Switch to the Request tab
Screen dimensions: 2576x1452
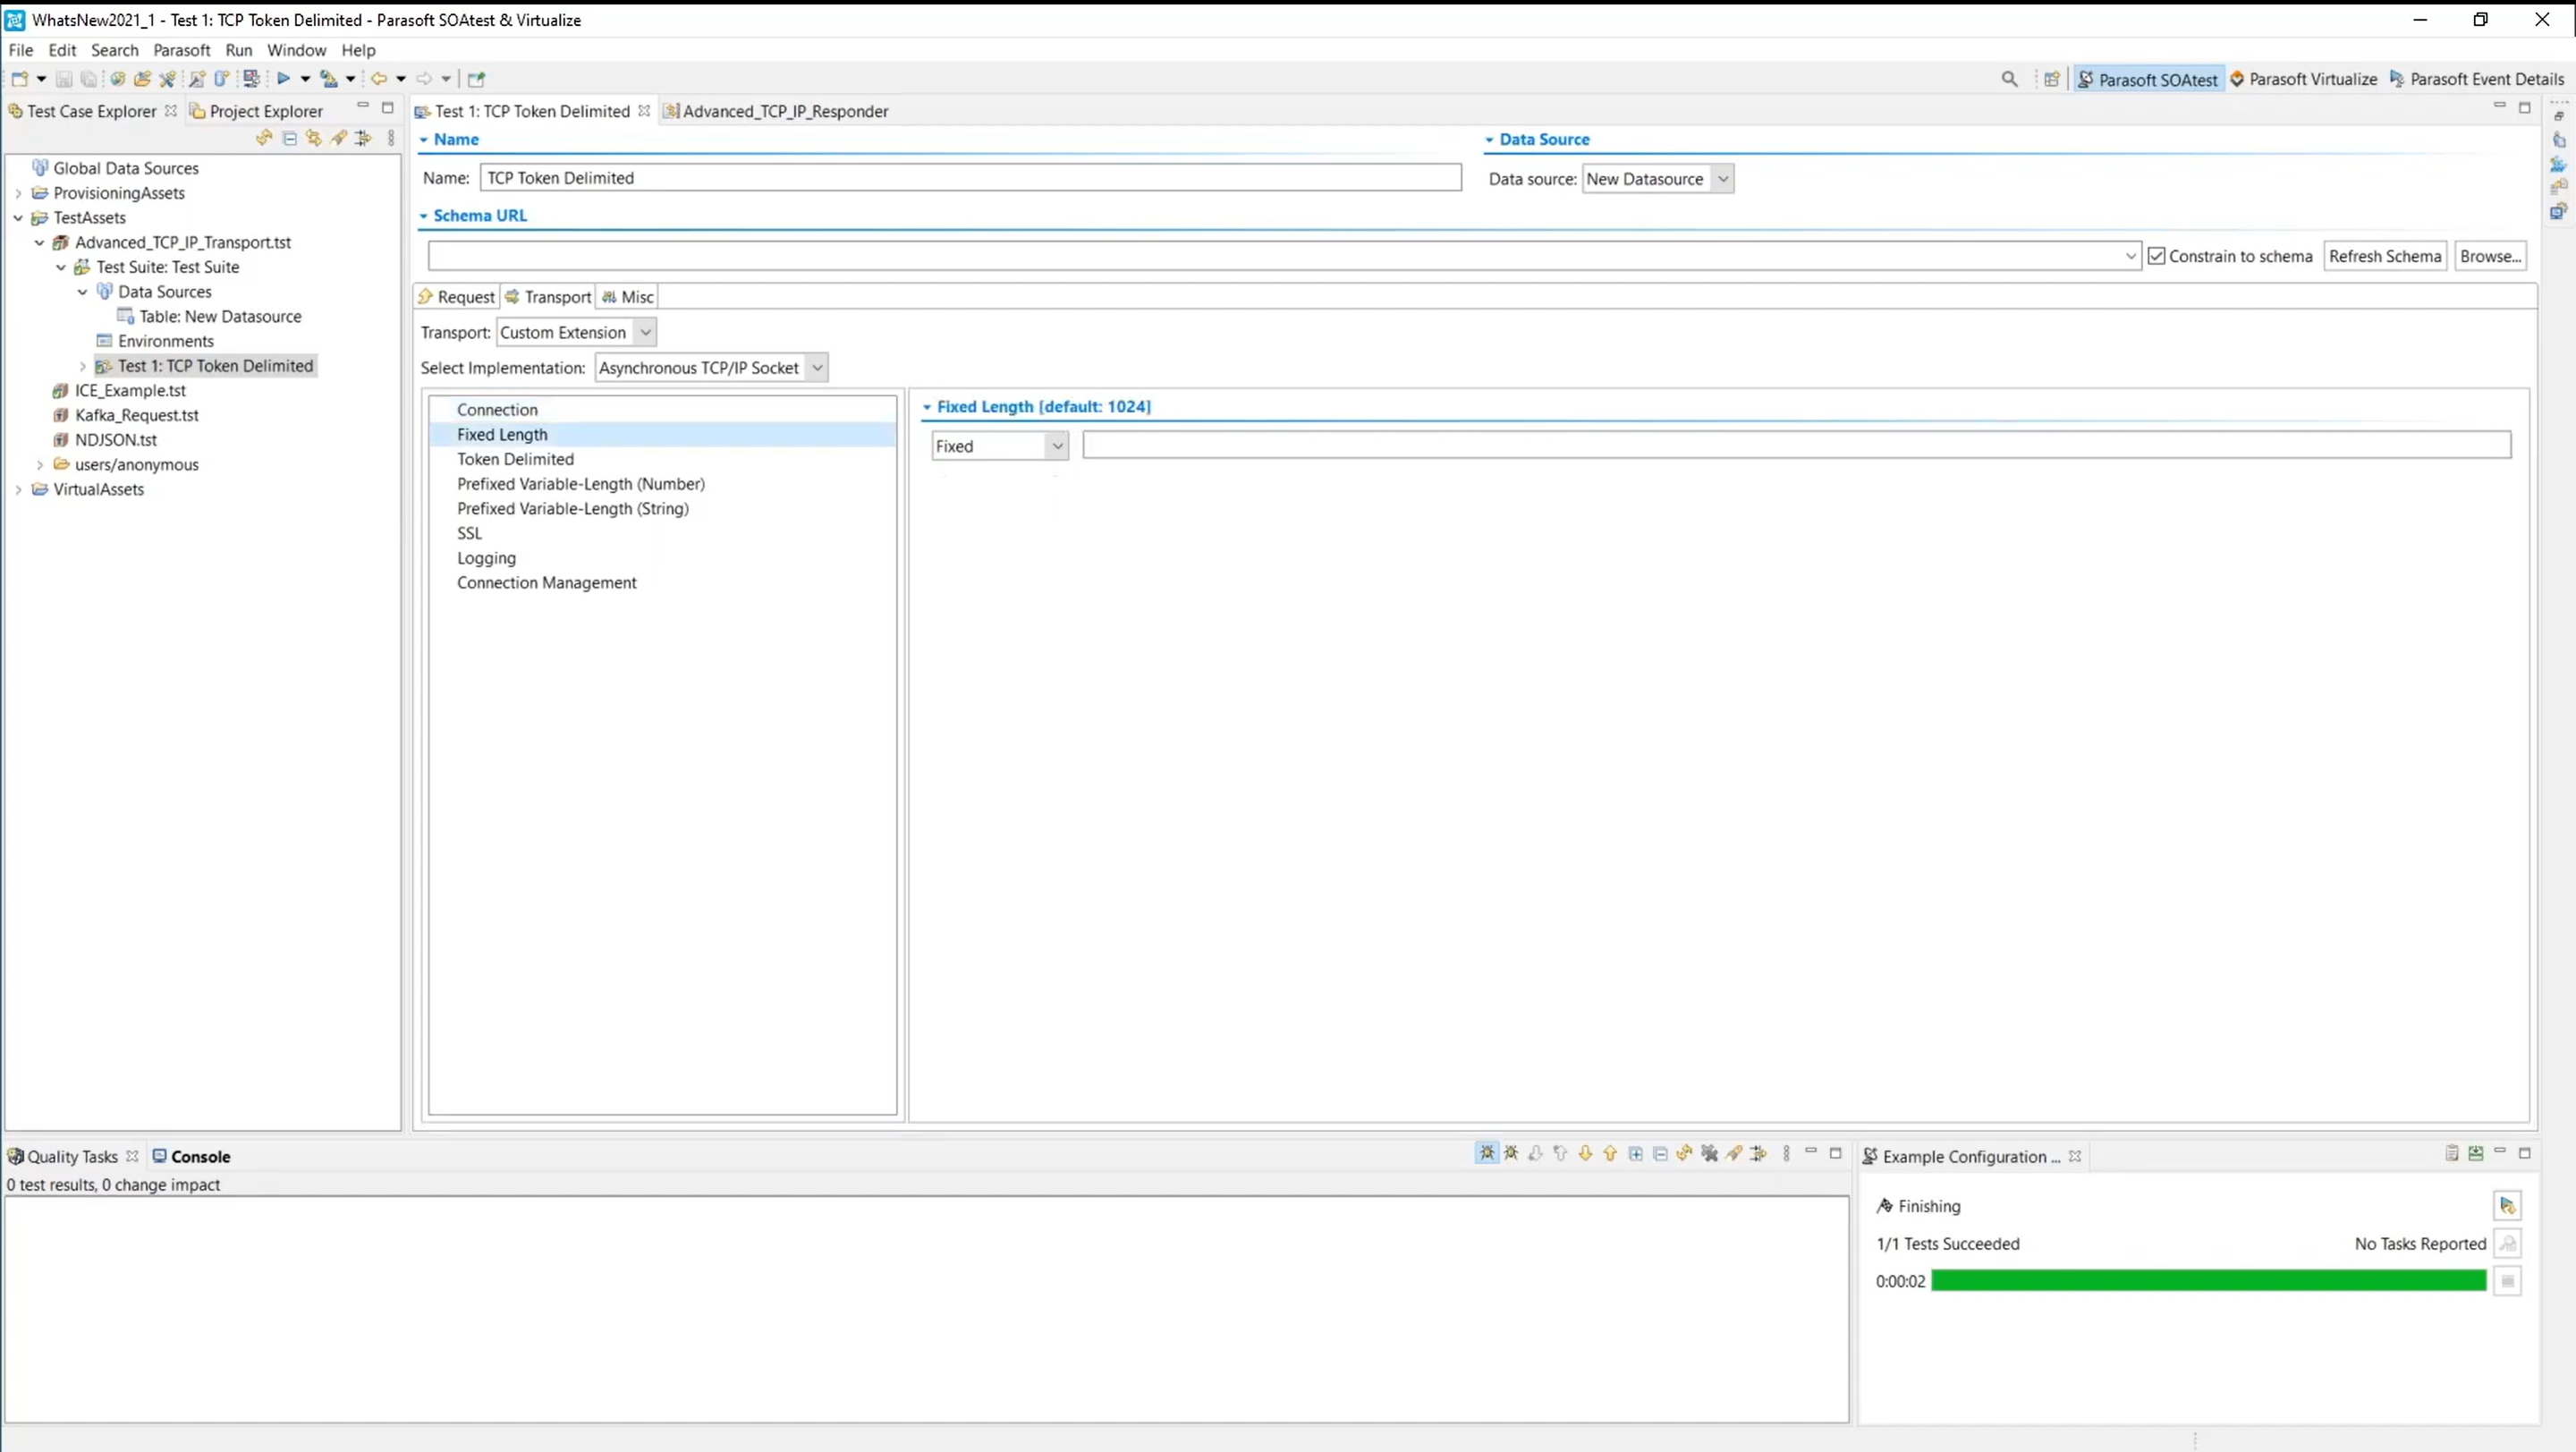pos(457,297)
